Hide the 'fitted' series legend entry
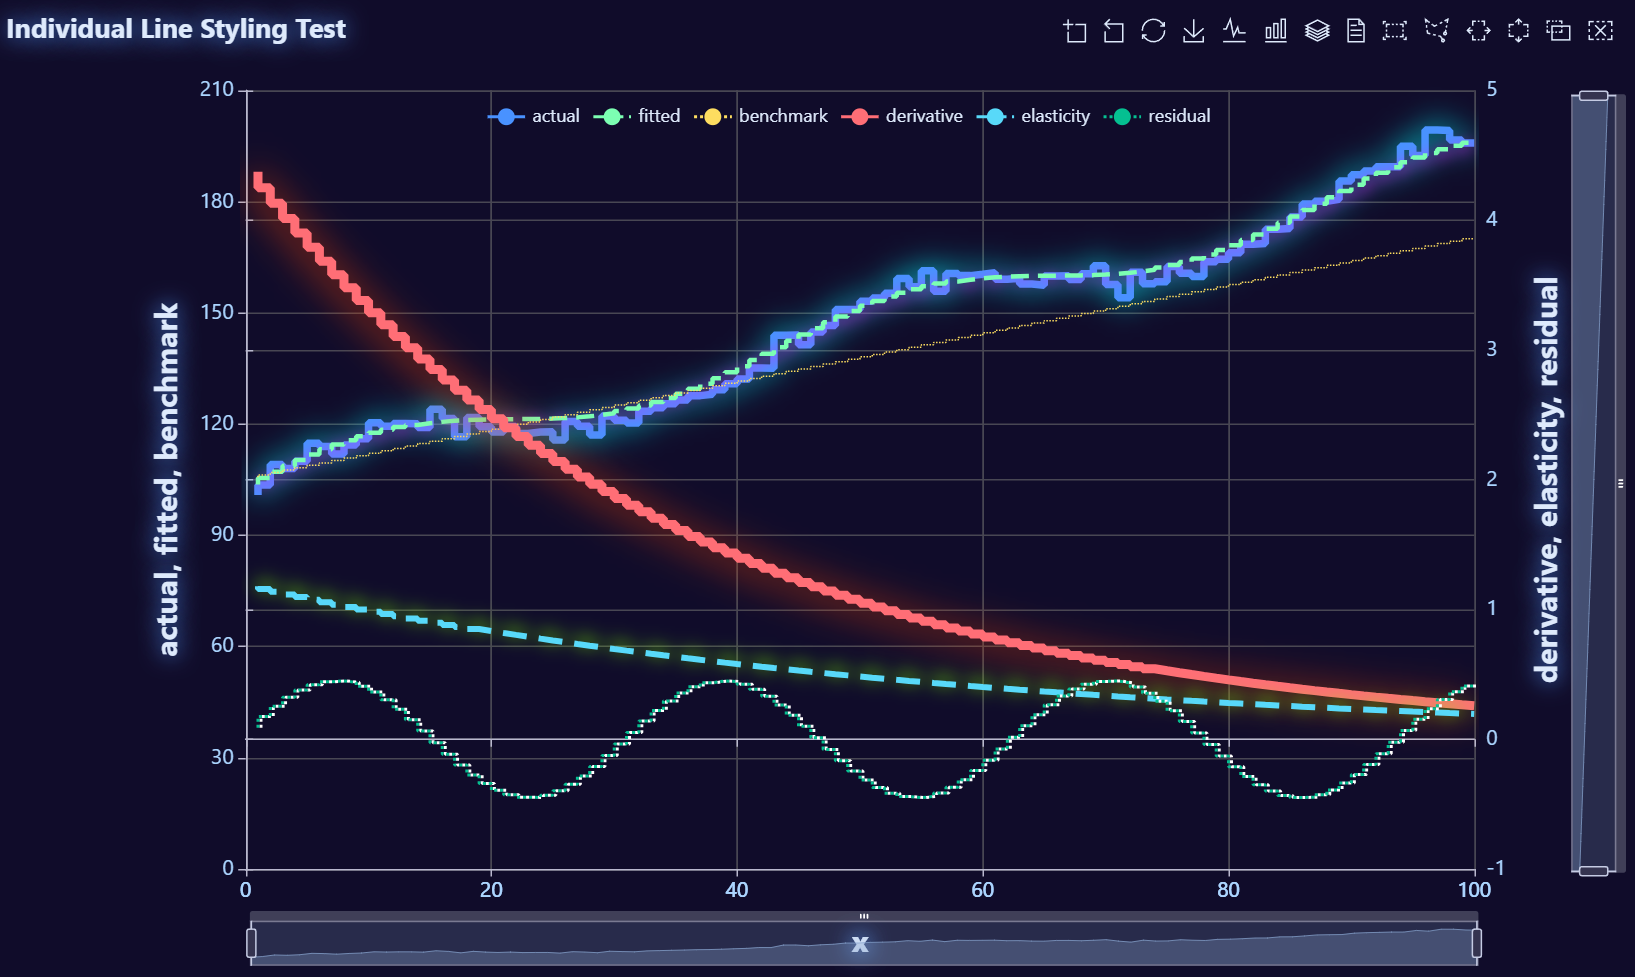This screenshot has height=977, width=1635. coord(637,116)
